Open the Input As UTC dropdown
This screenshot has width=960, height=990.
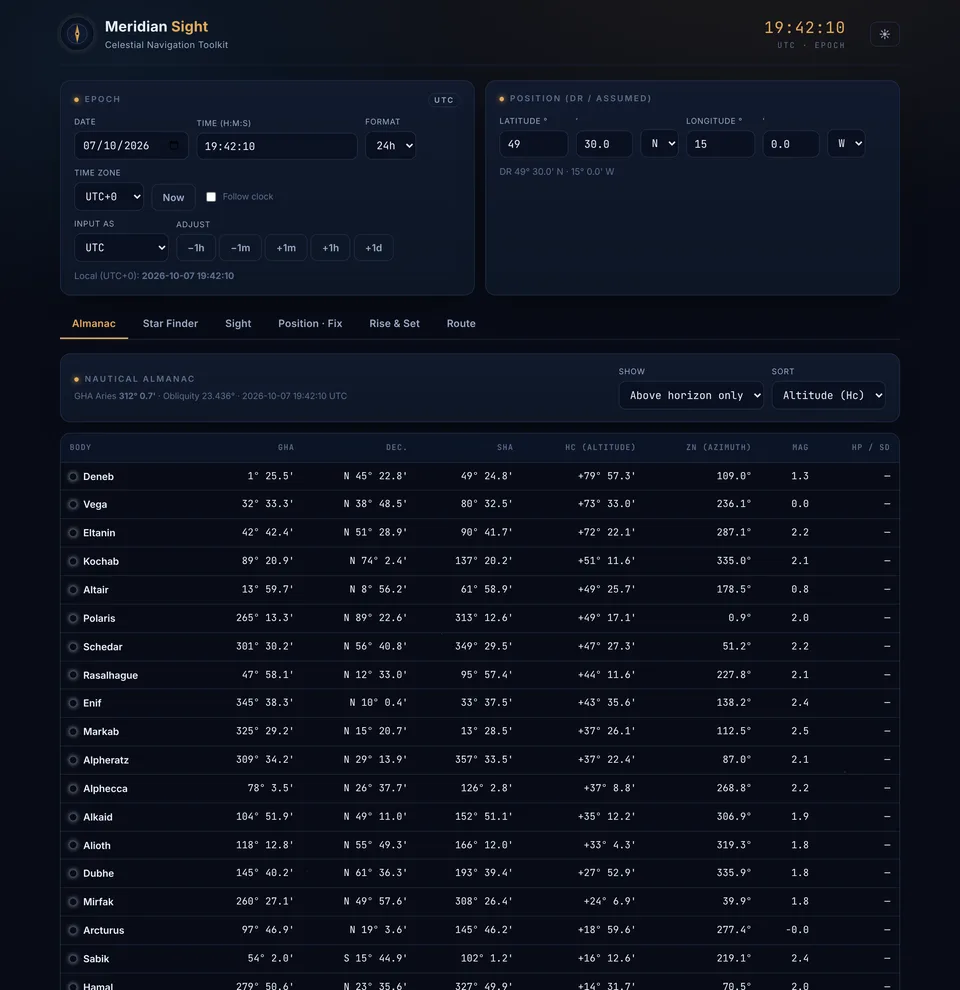pyautogui.click(x=121, y=248)
